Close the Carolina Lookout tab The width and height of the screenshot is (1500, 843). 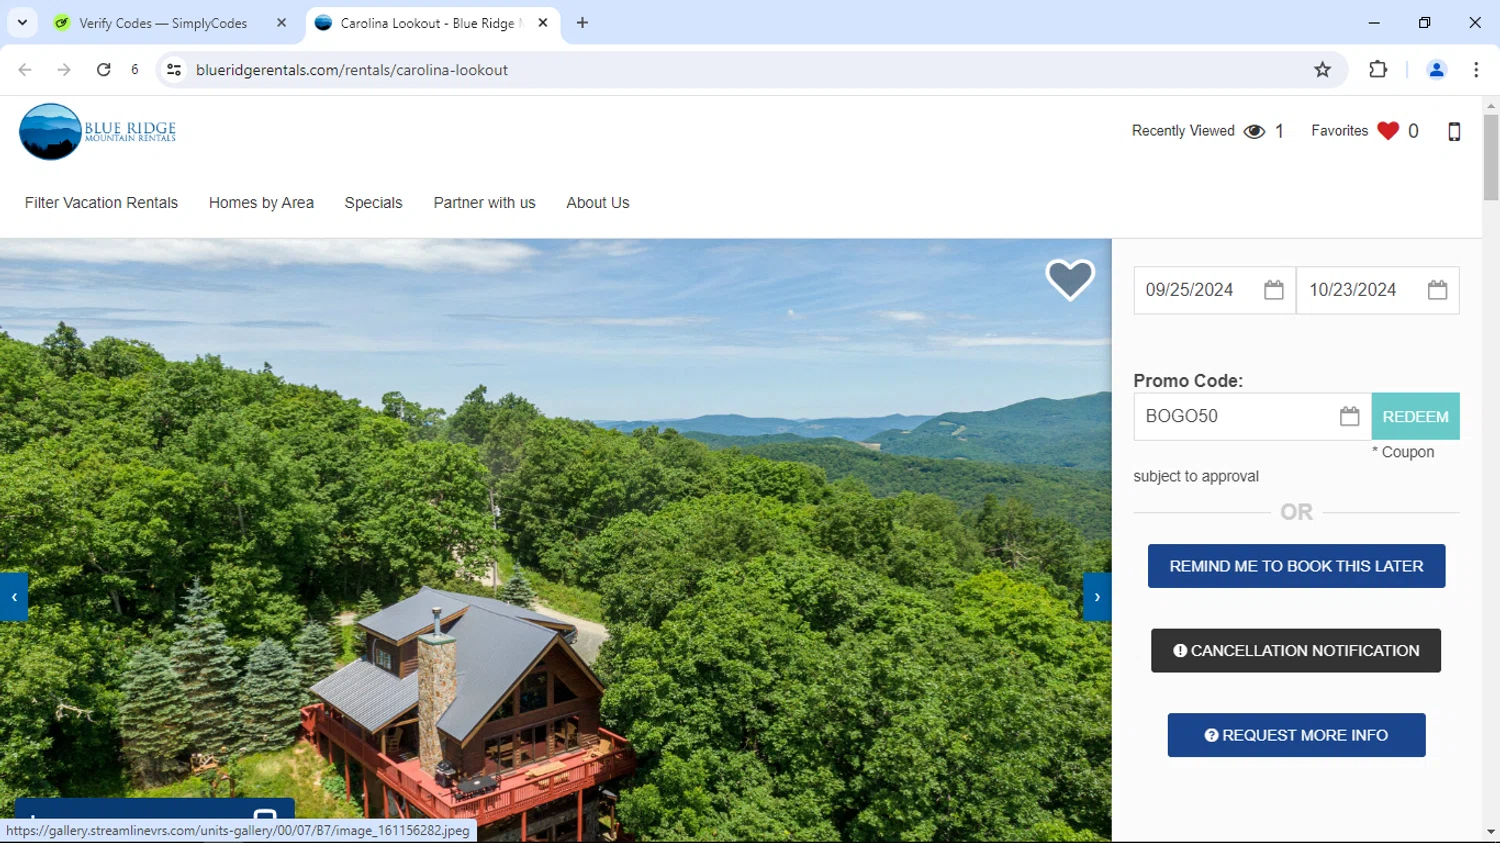543,23
